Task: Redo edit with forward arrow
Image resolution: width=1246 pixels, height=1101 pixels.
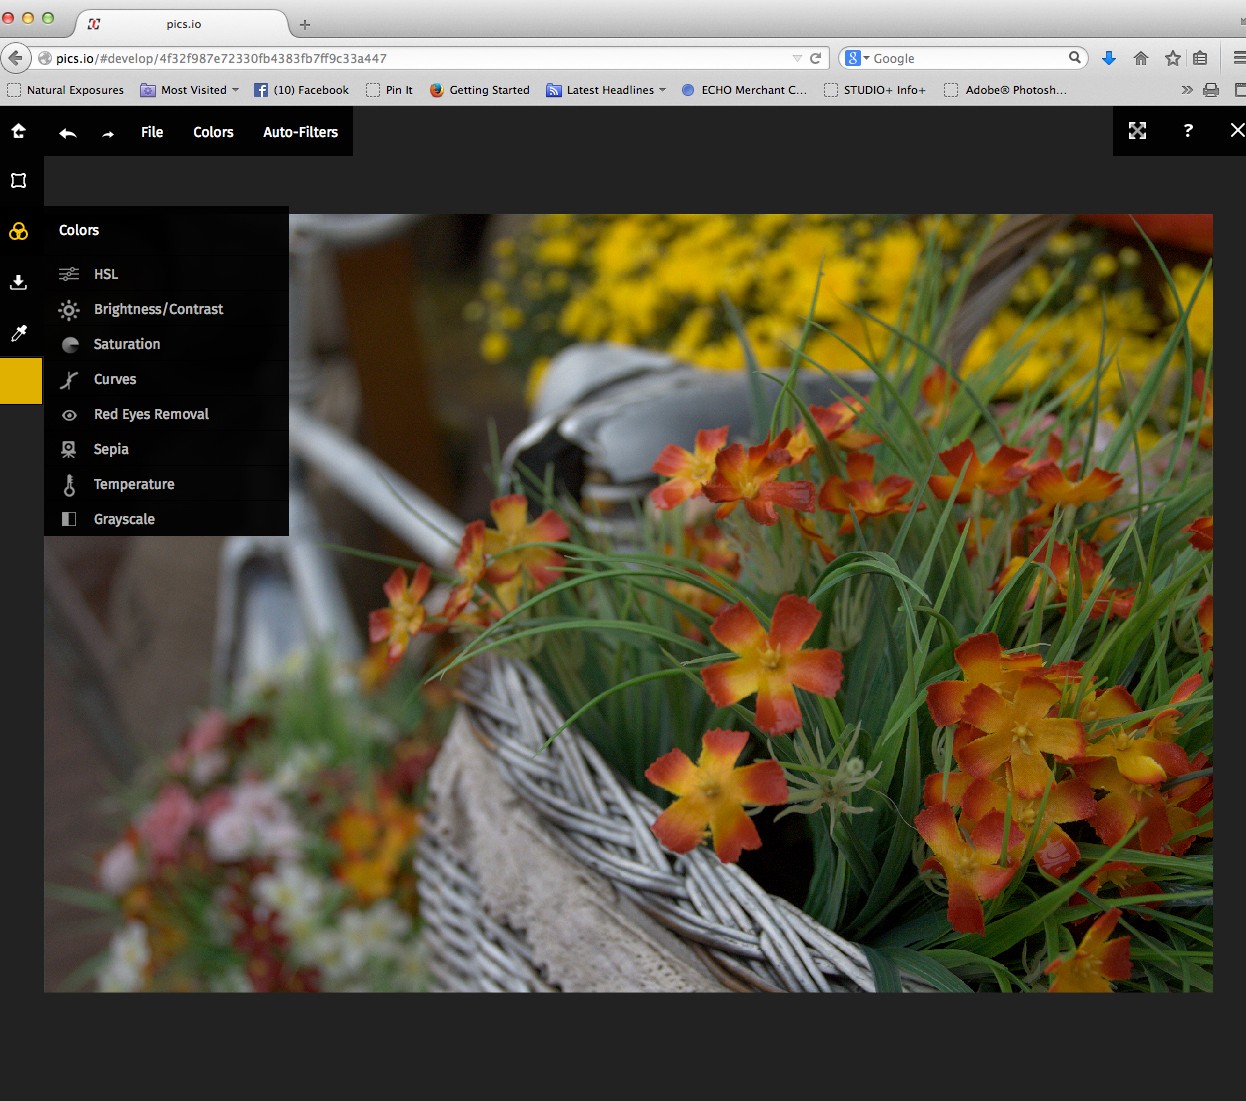Action: tap(108, 134)
